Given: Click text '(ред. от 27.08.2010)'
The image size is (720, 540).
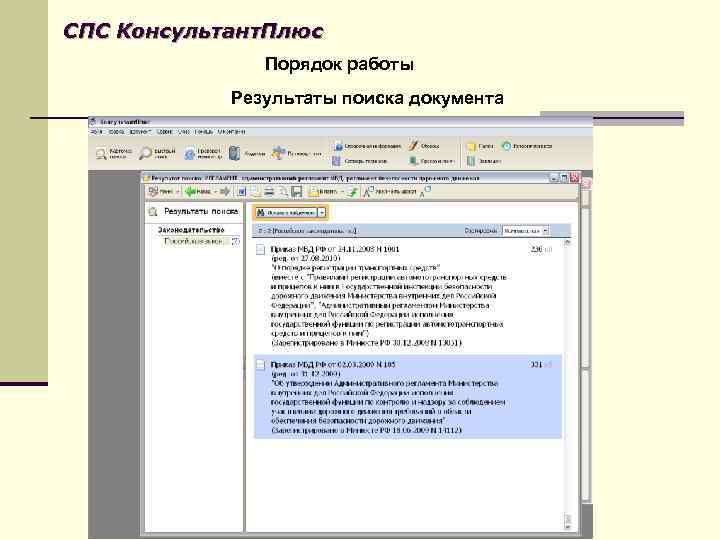Looking at the screenshot, I should click(306, 259).
